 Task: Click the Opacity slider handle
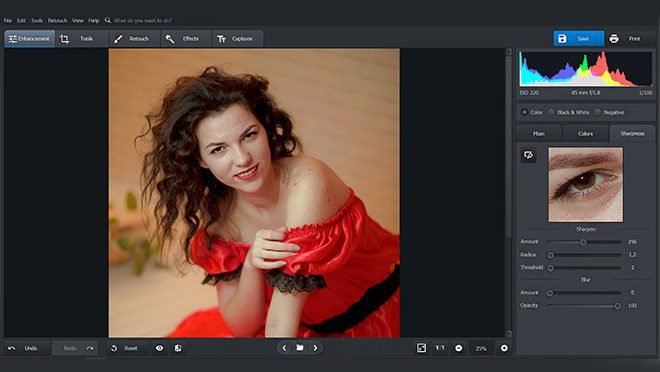tap(617, 306)
